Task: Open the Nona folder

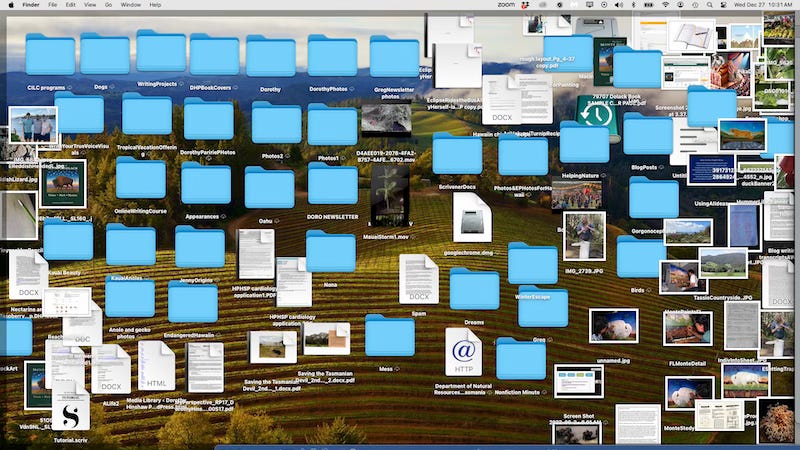Action: click(331, 251)
